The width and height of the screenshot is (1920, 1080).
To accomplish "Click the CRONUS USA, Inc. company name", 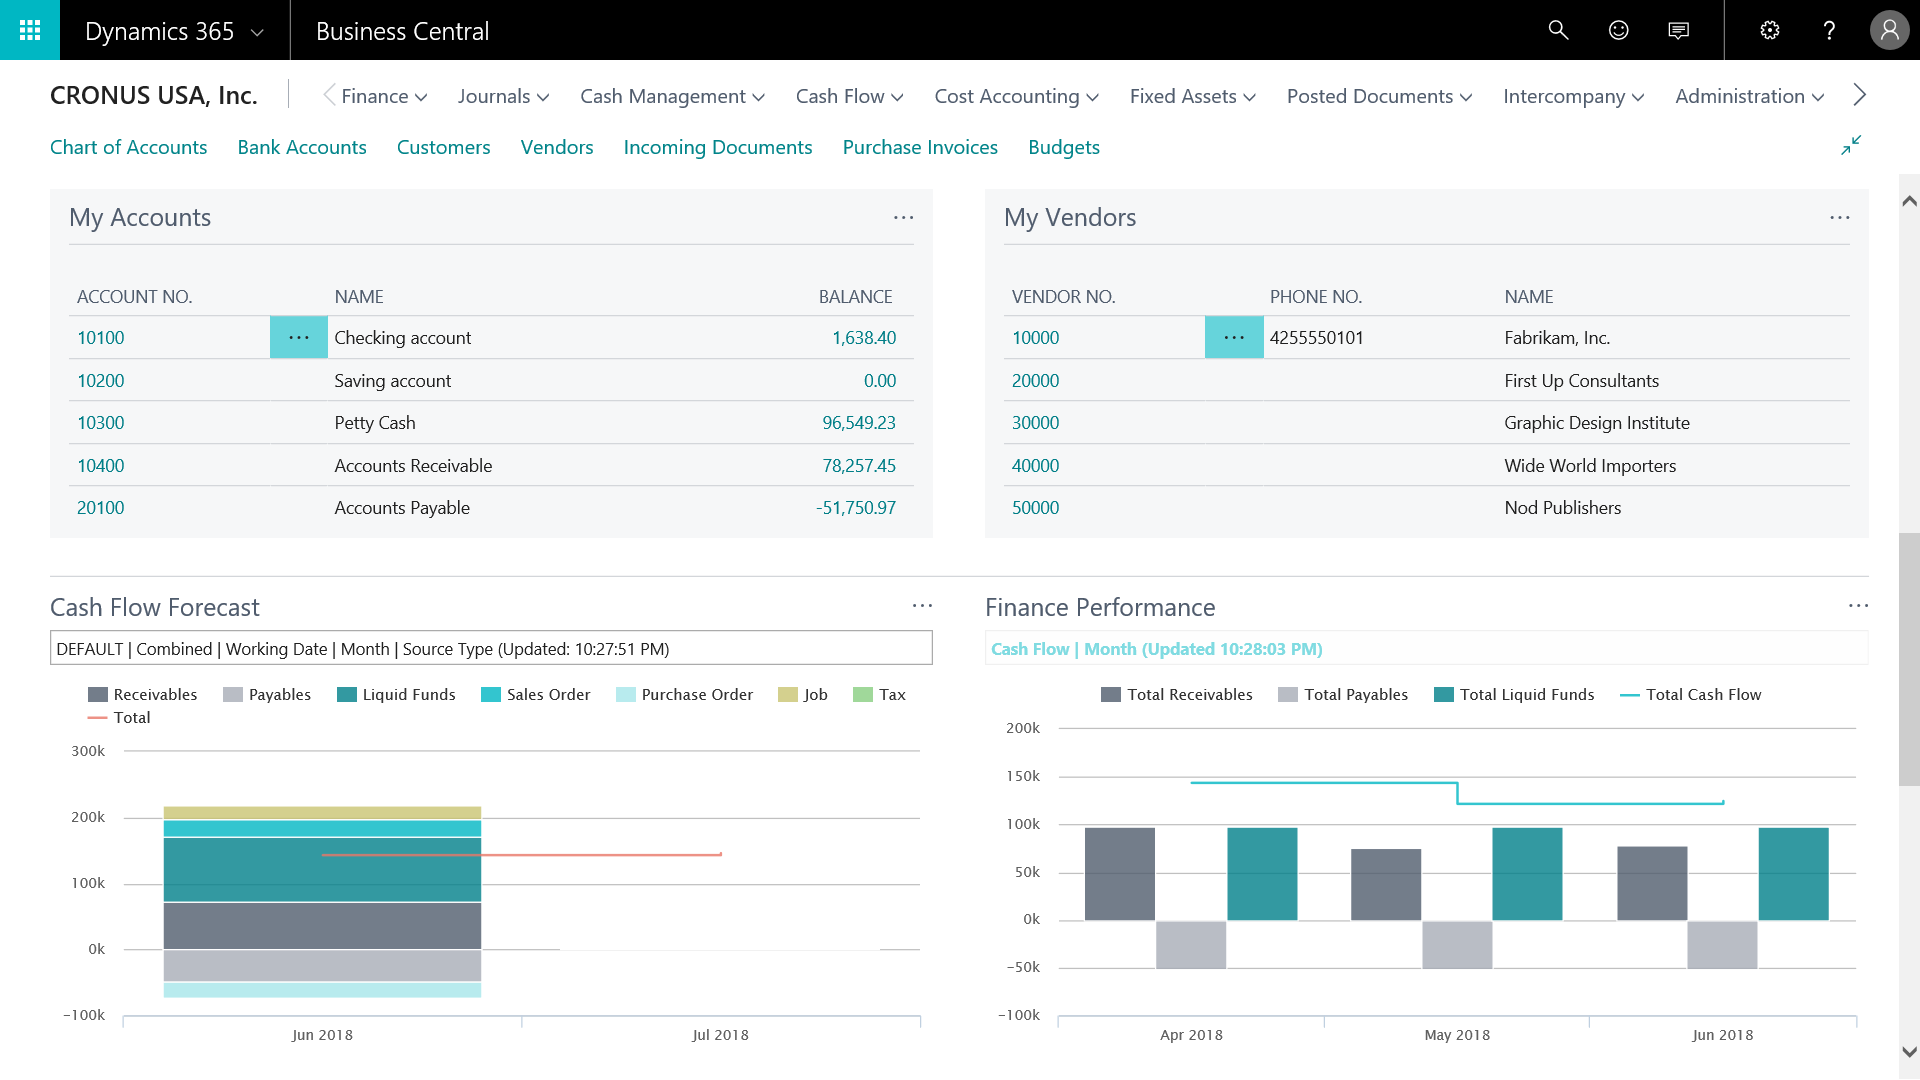I will click(x=154, y=95).
